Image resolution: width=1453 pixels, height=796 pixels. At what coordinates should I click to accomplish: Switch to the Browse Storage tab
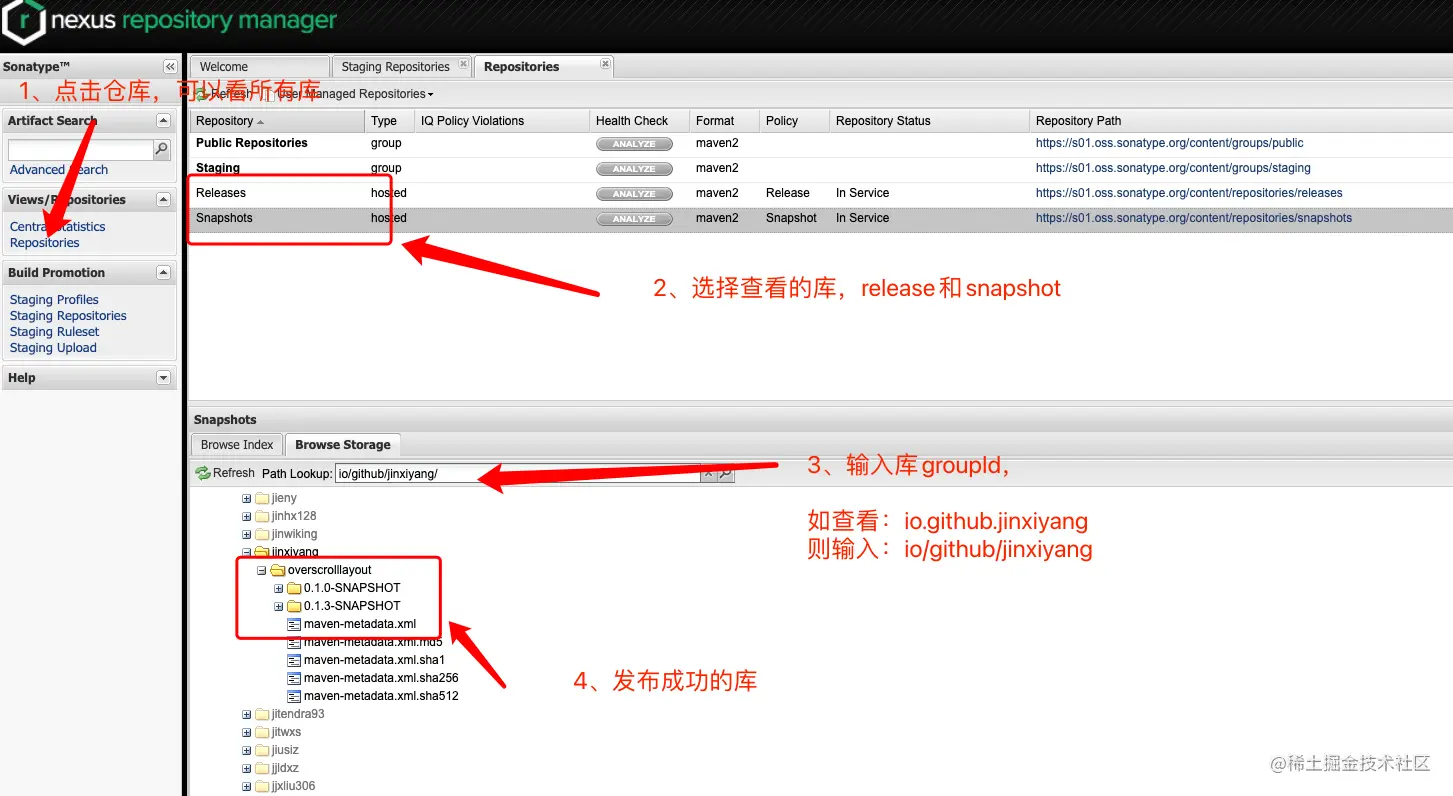(343, 445)
